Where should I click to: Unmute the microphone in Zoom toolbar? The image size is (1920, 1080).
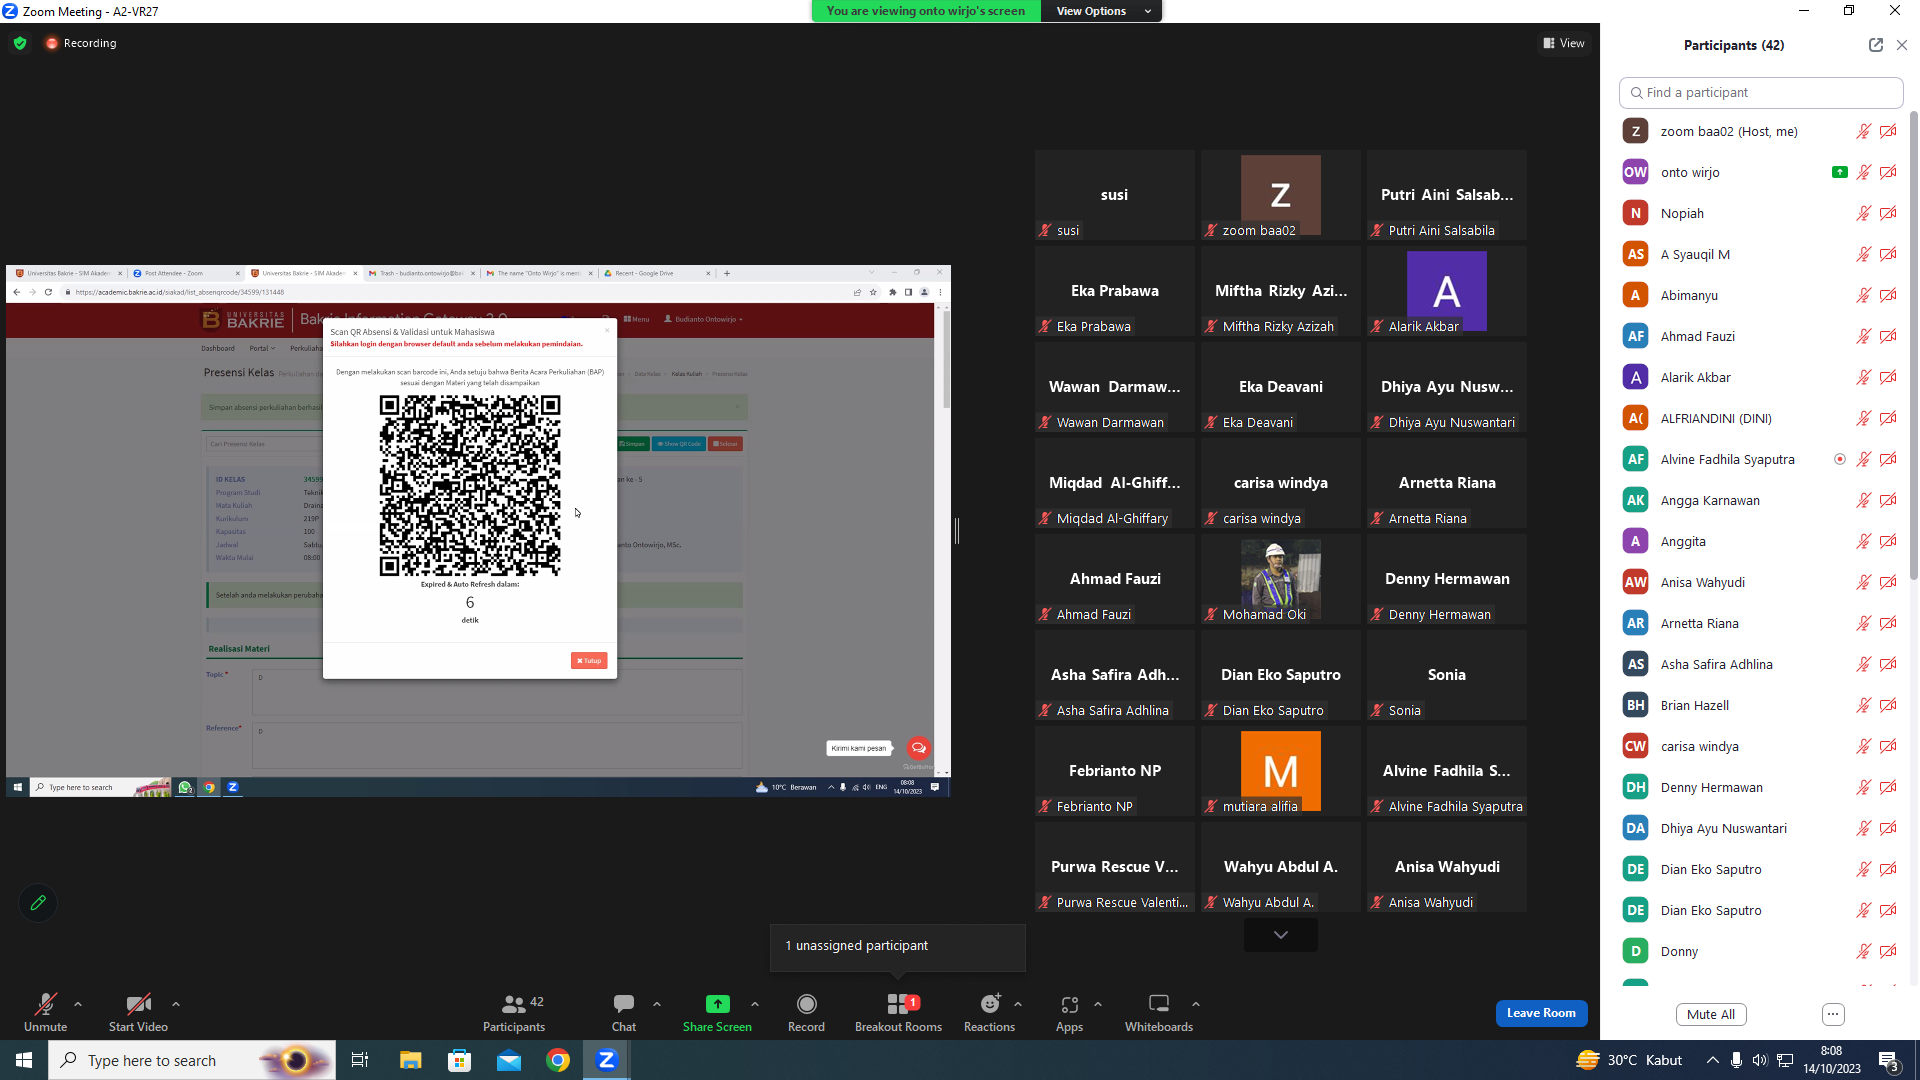pyautogui.click(x=45, y=1012)
